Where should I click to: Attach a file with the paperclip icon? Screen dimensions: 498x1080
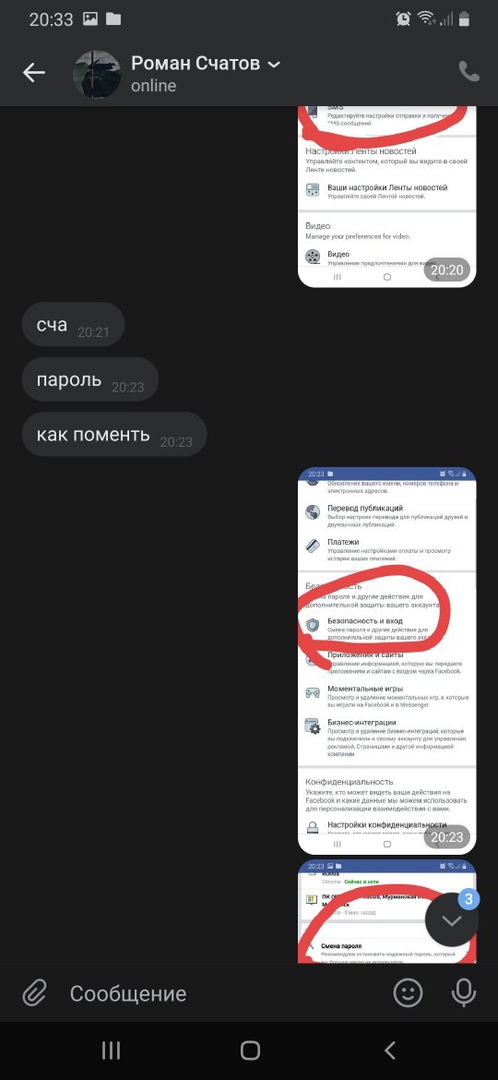pyautogui.click(x=34, y=993)
